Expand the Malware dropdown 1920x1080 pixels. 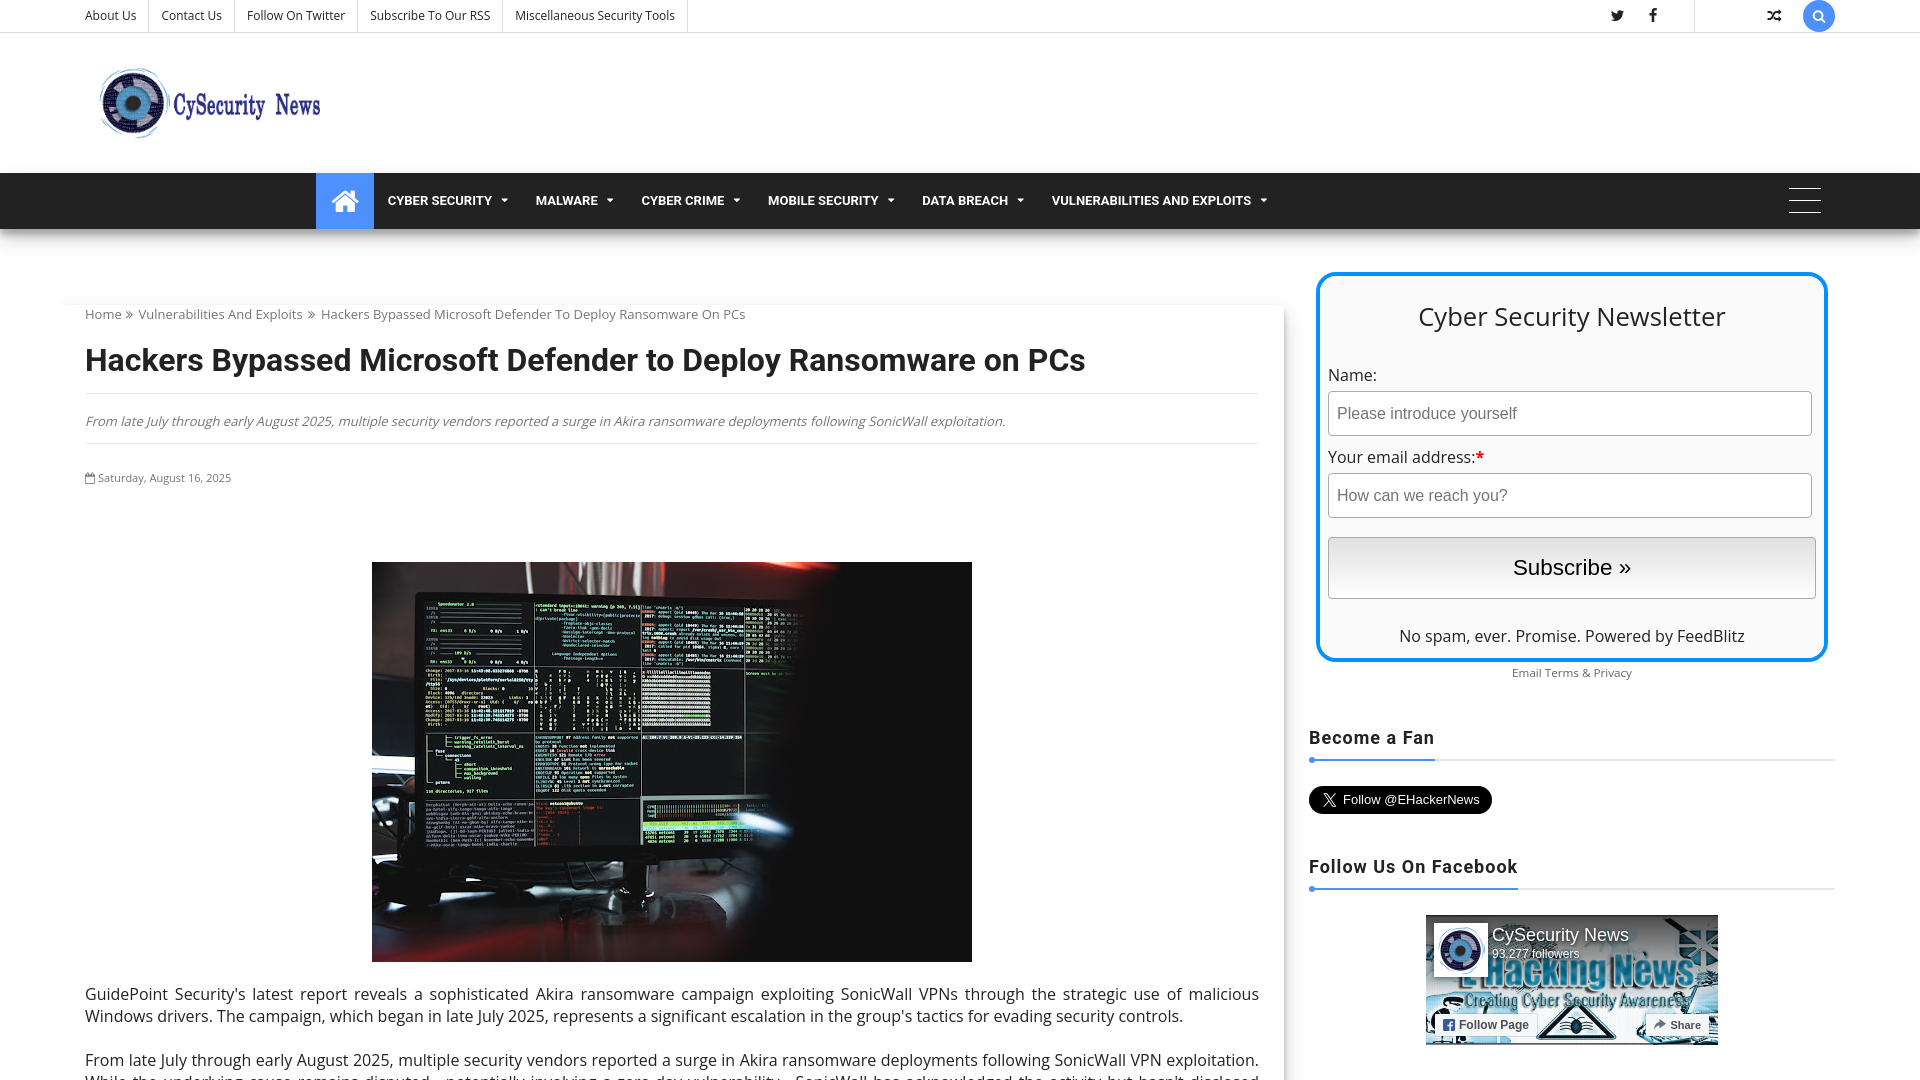click(574, 201)
